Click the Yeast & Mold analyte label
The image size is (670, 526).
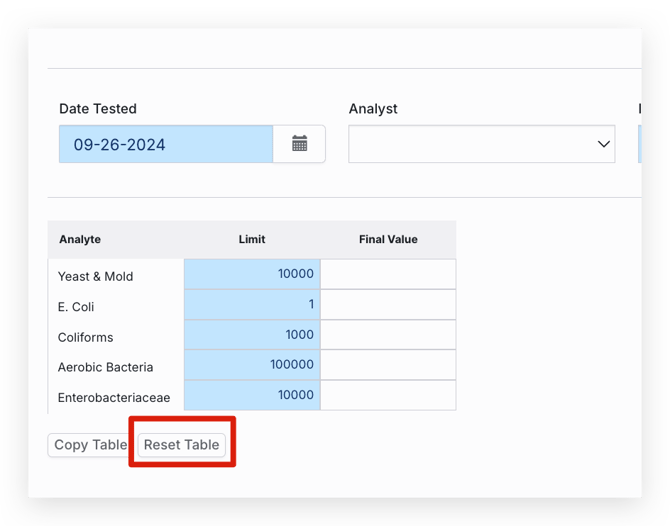[x=96, y=276]
